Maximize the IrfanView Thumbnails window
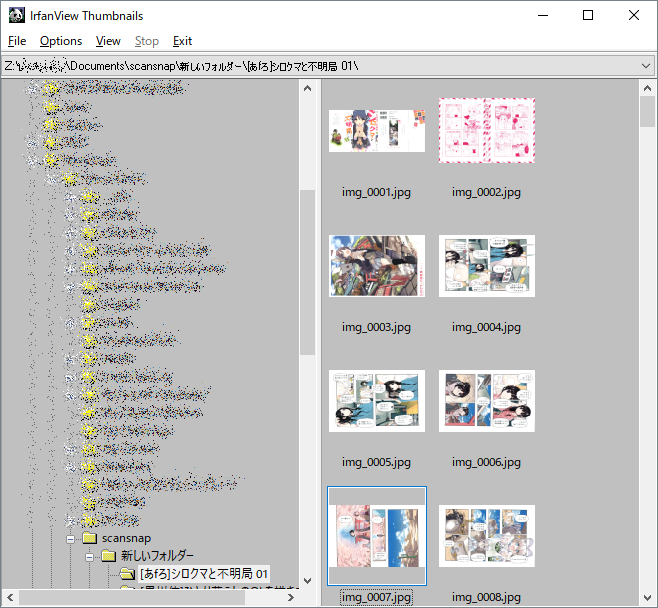Screen dimensions: 658x608 pyautogui.click(x=588, y=16)
